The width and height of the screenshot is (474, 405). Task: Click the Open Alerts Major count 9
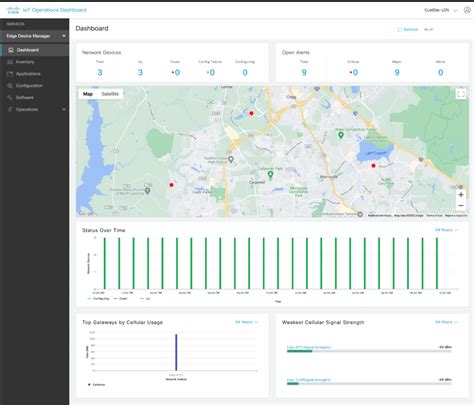(397, 72)
